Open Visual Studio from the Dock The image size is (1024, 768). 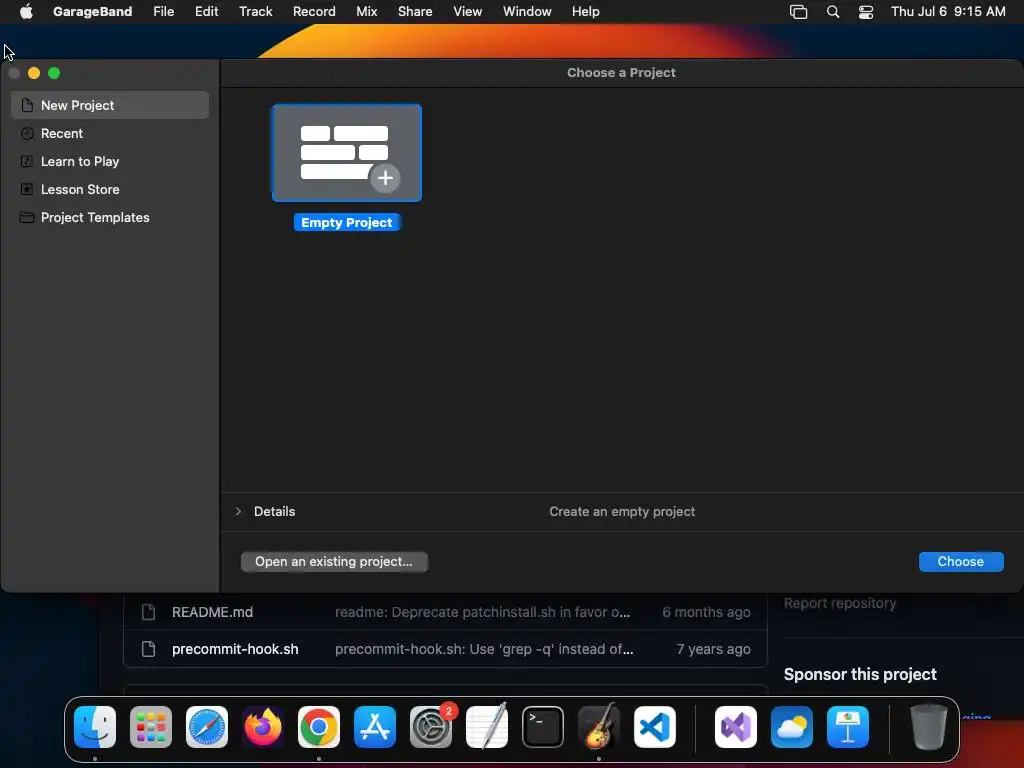coord(736,727)
